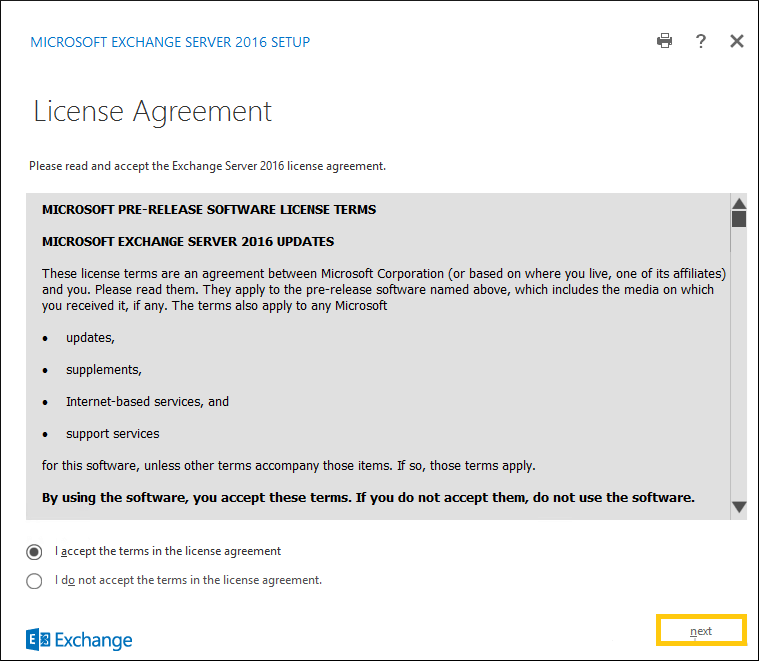
Task: Click the Exchange logo icon
Action: pos(38,640)
